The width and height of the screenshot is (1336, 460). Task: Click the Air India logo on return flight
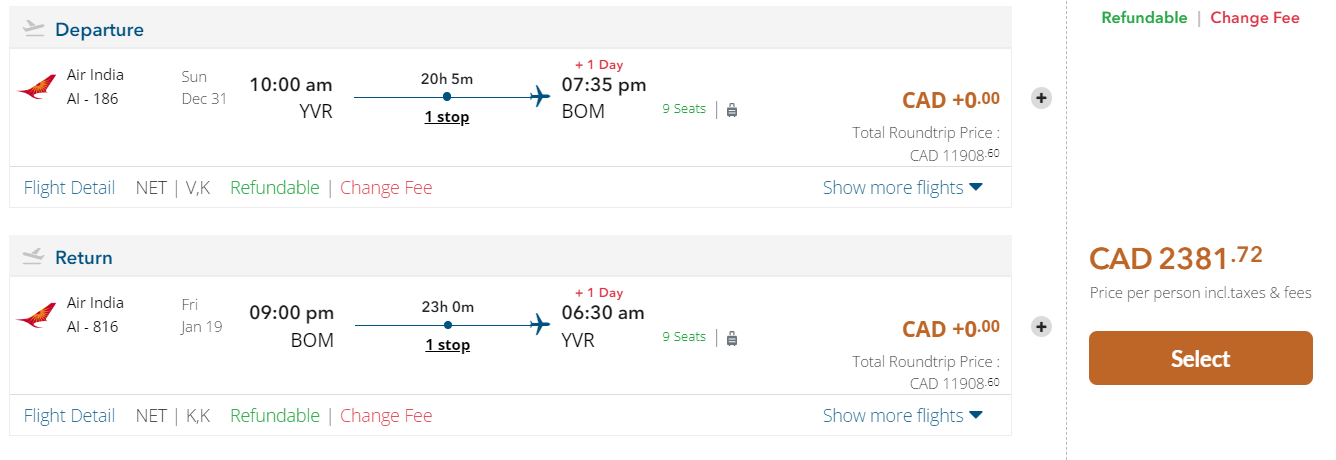click(37, 315)
